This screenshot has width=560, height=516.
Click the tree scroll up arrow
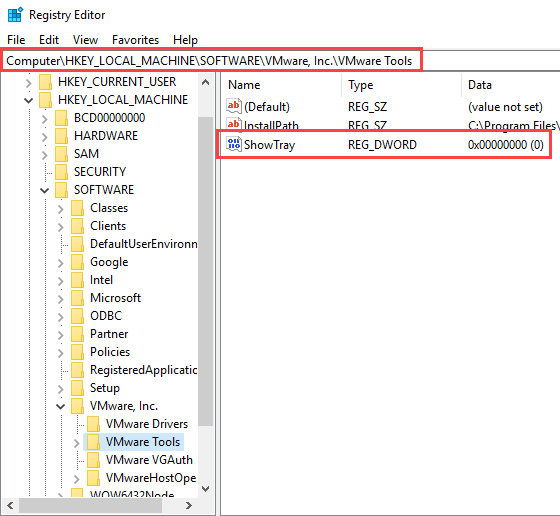click(x=205, y=82)
